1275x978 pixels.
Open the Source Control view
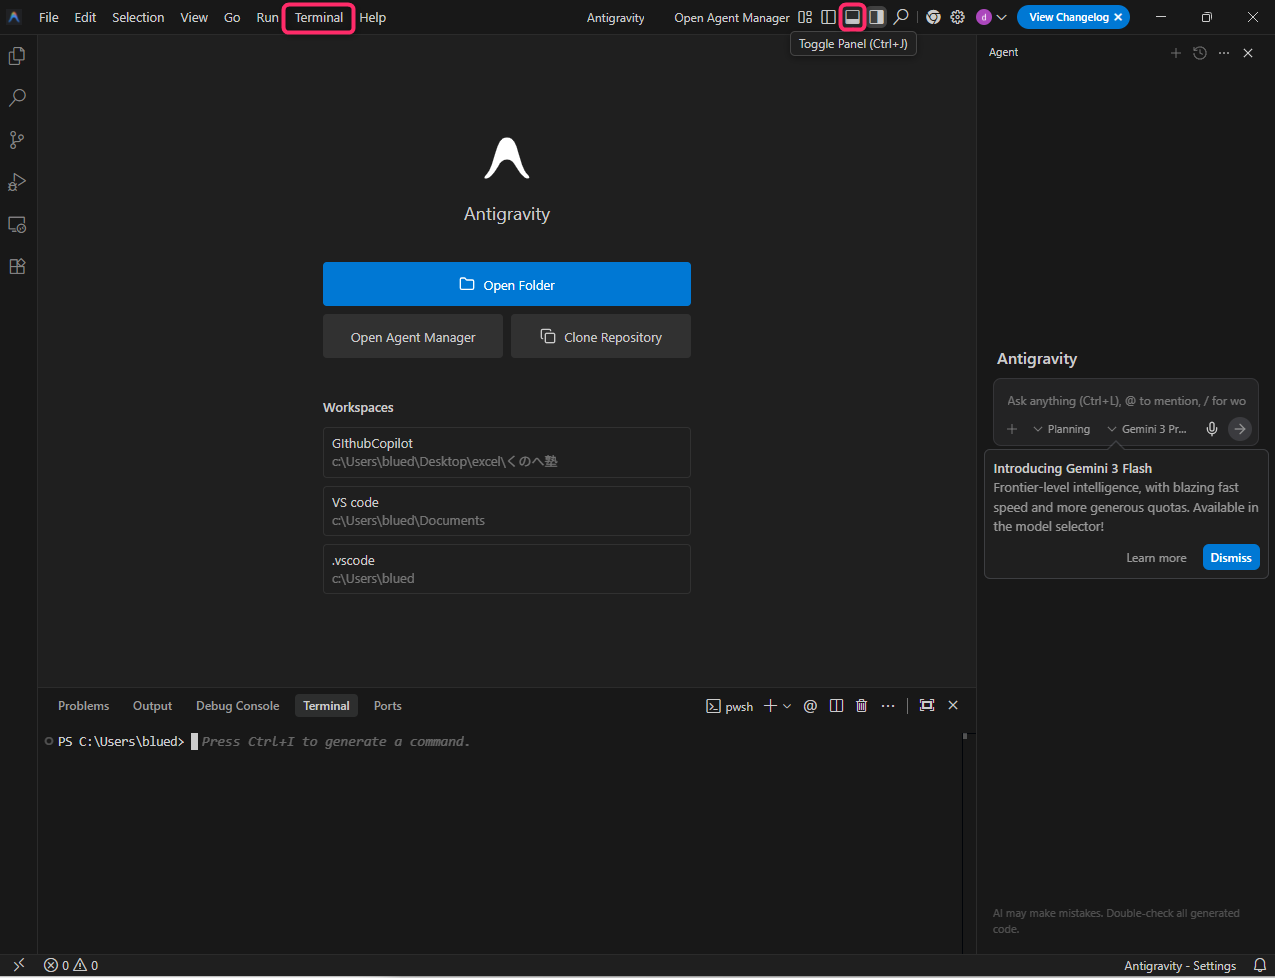[x=17, y=140]
